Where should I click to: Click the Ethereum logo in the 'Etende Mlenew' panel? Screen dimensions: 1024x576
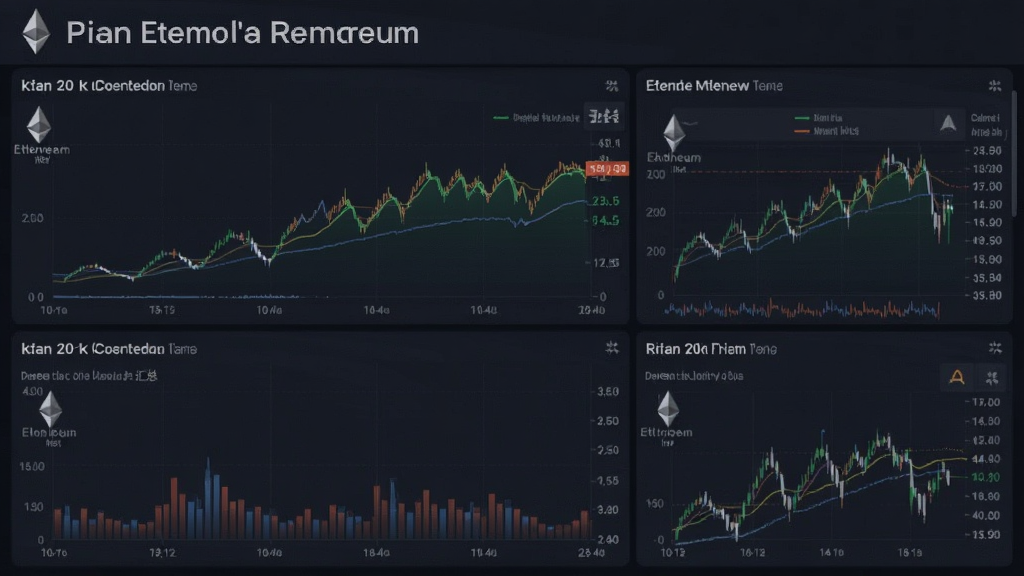pyautogui.click(x=674, y=133)
